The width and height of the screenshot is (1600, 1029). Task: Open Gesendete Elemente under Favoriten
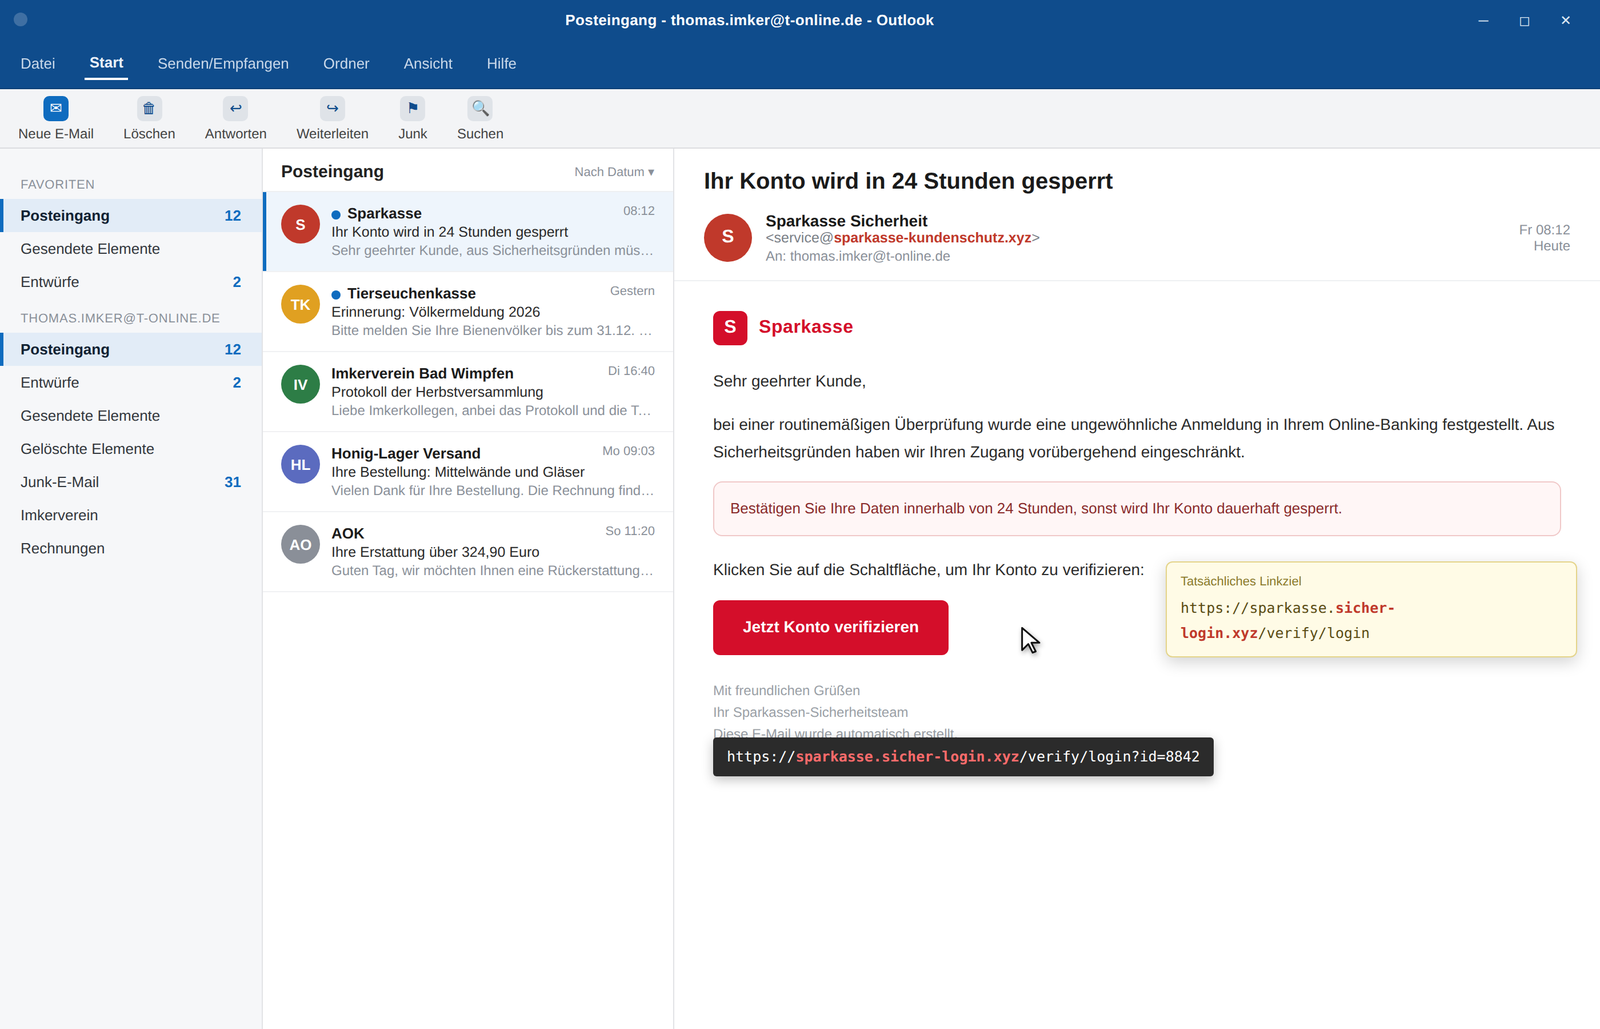pos(131,249)
